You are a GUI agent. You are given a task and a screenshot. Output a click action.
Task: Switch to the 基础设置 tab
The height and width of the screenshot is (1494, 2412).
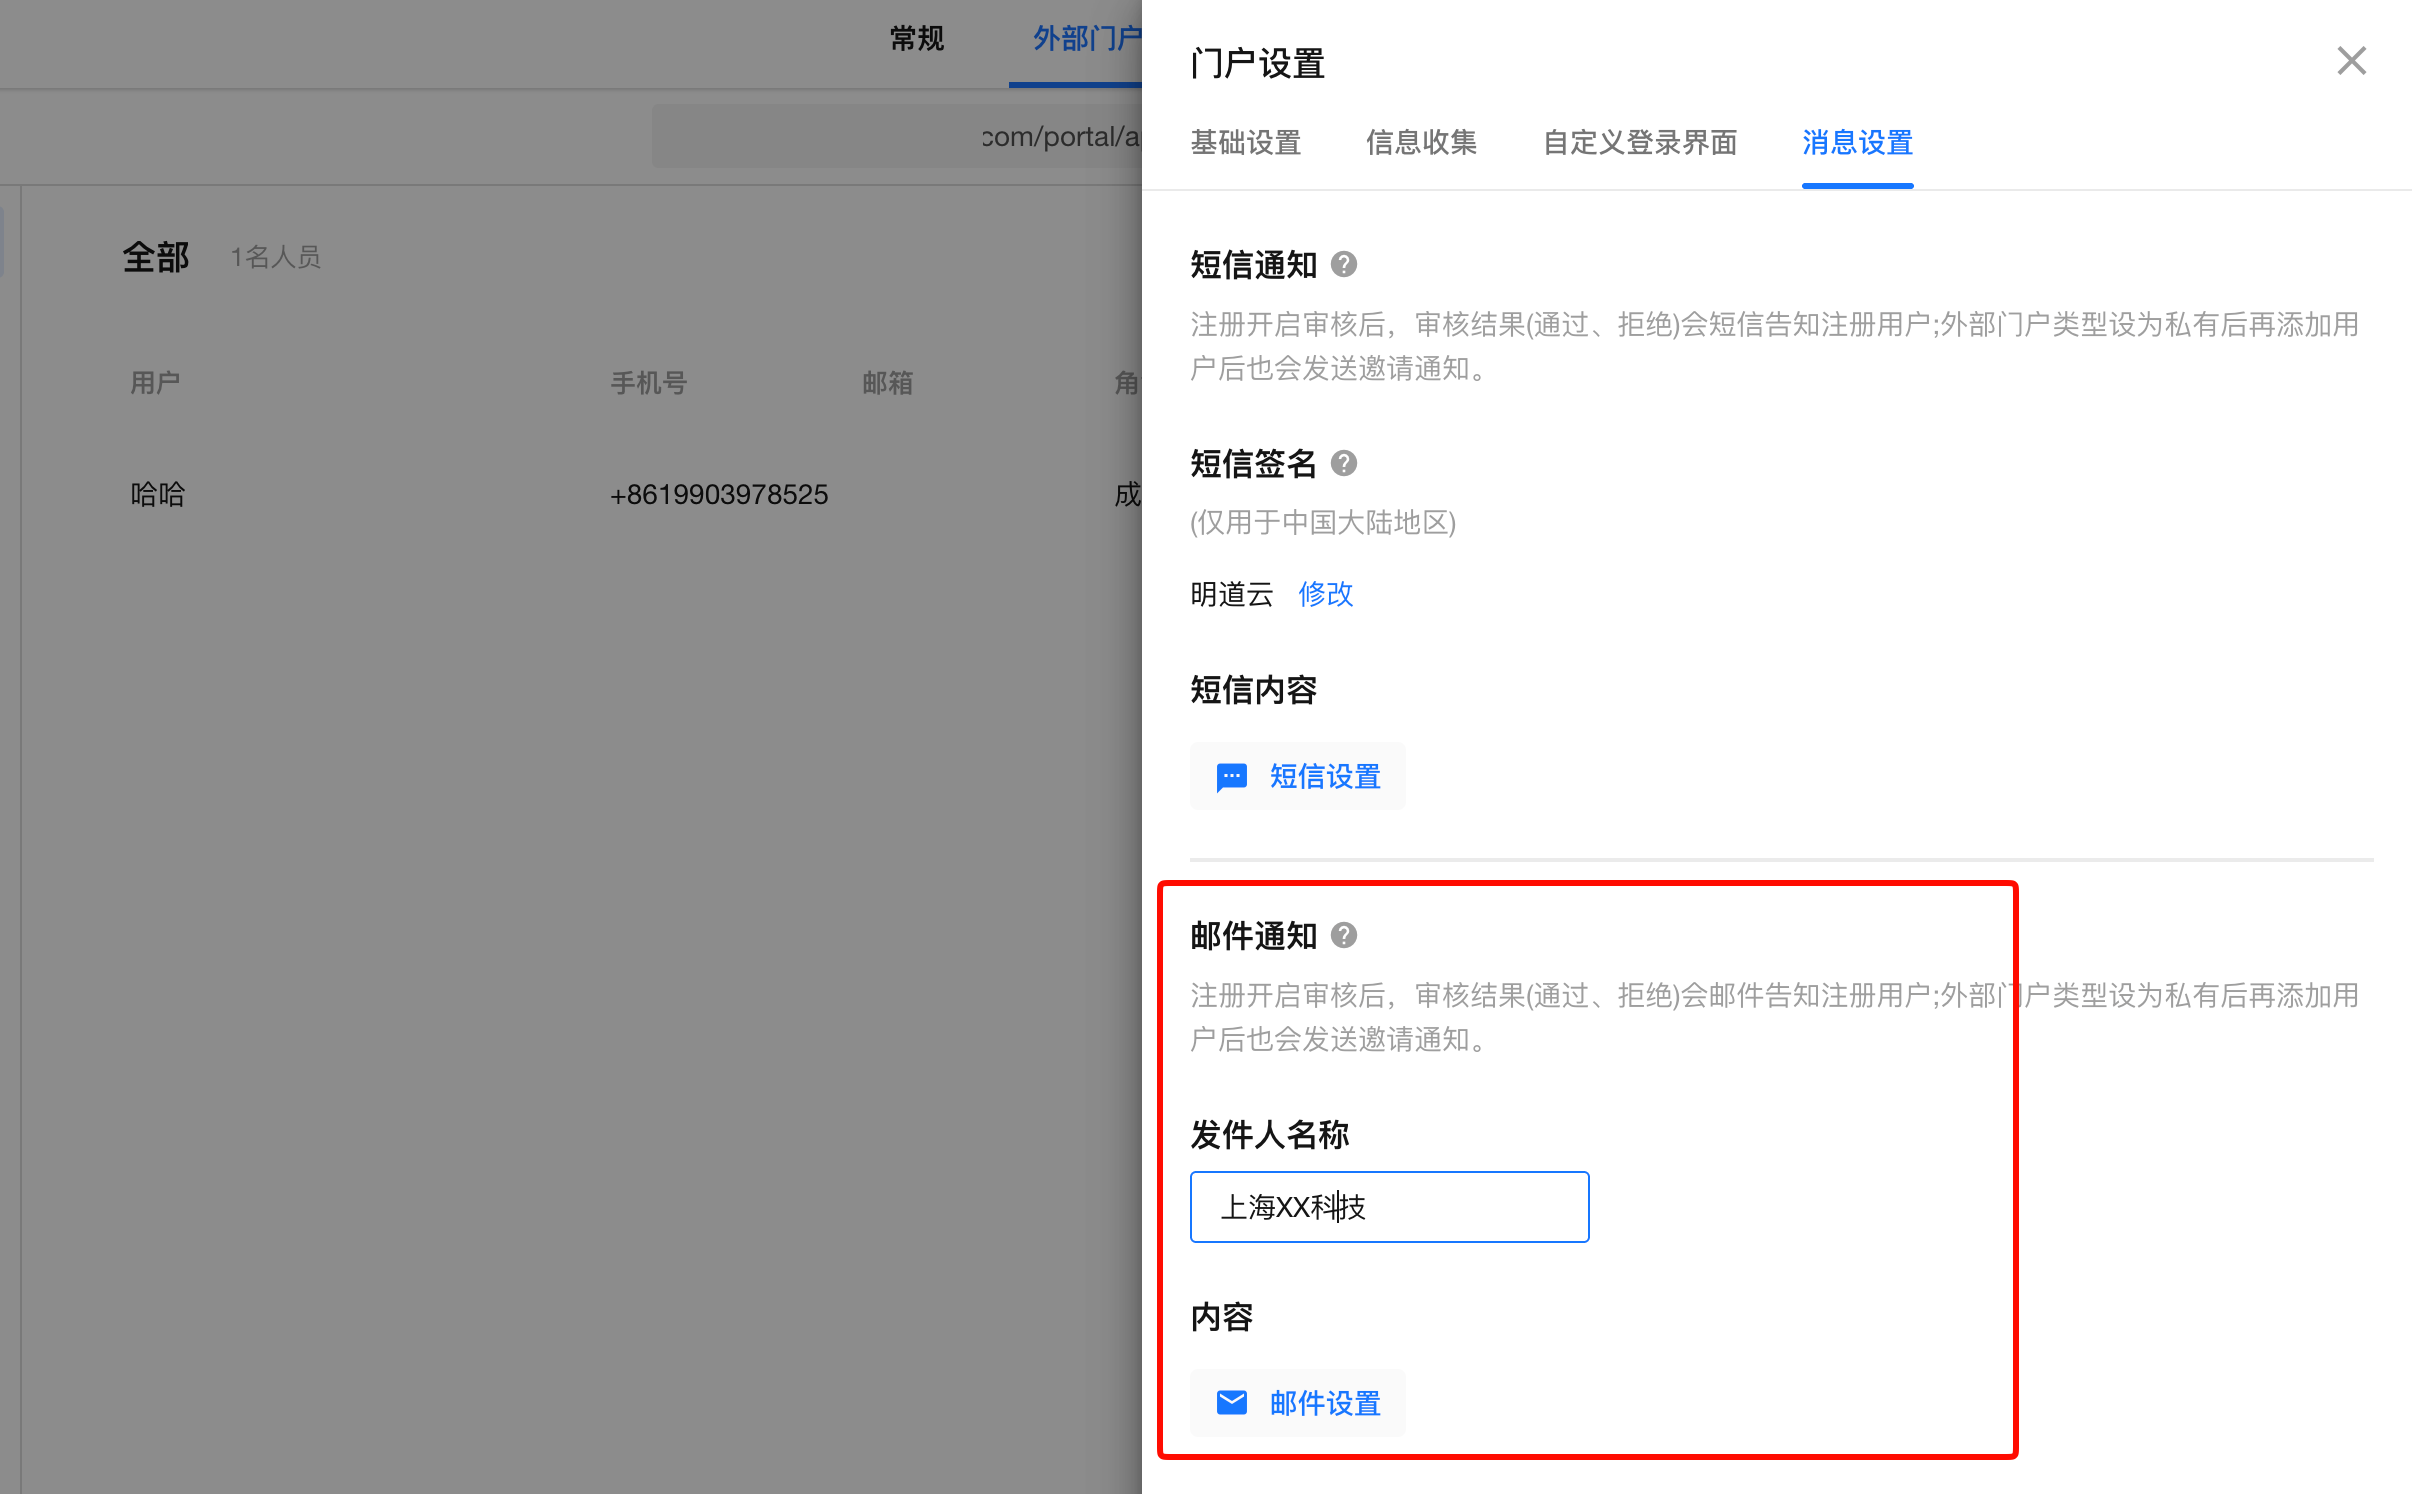(x=1245, y=143)
